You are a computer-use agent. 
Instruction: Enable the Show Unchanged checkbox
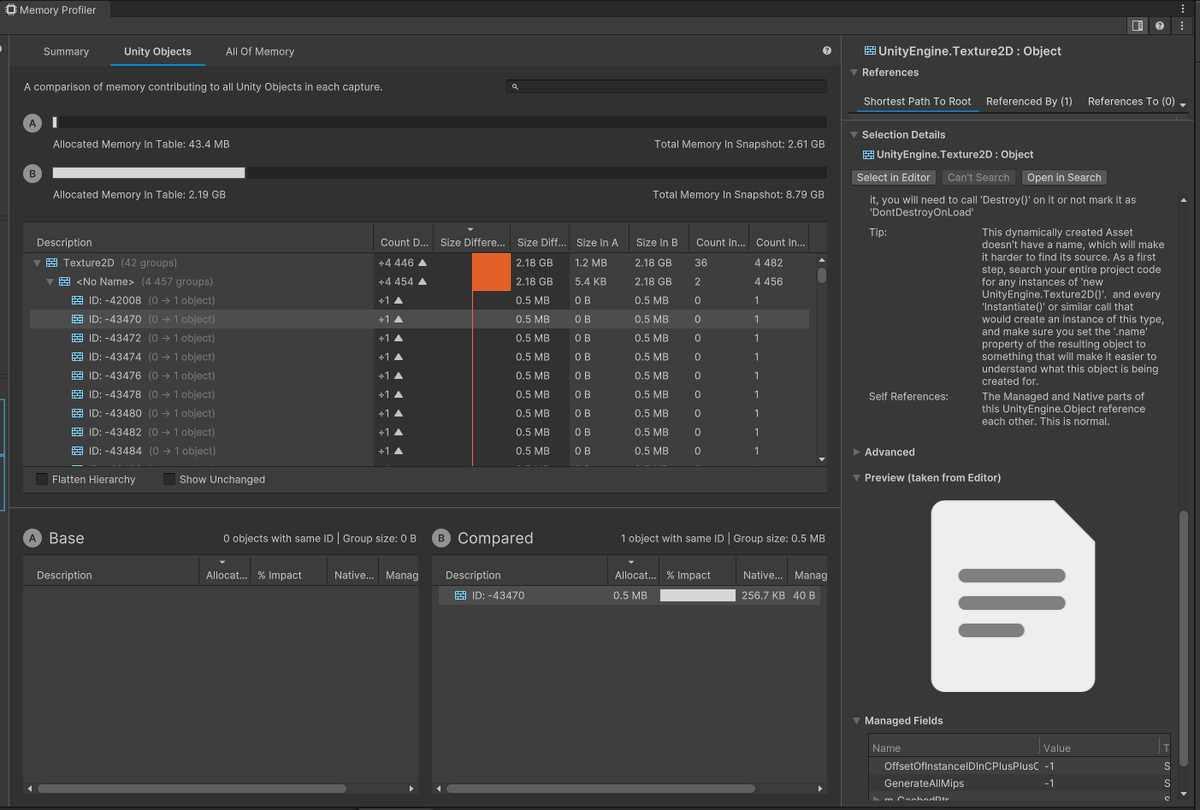pos(169,479)
